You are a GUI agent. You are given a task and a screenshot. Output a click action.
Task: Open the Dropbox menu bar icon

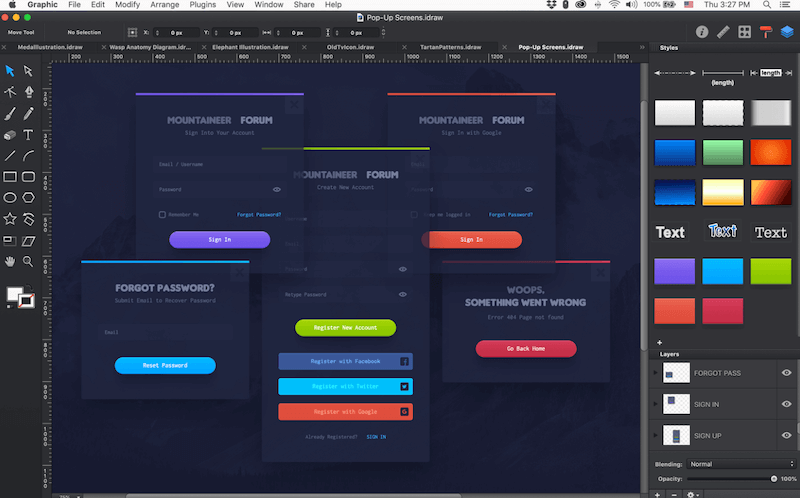coord(551,5)
